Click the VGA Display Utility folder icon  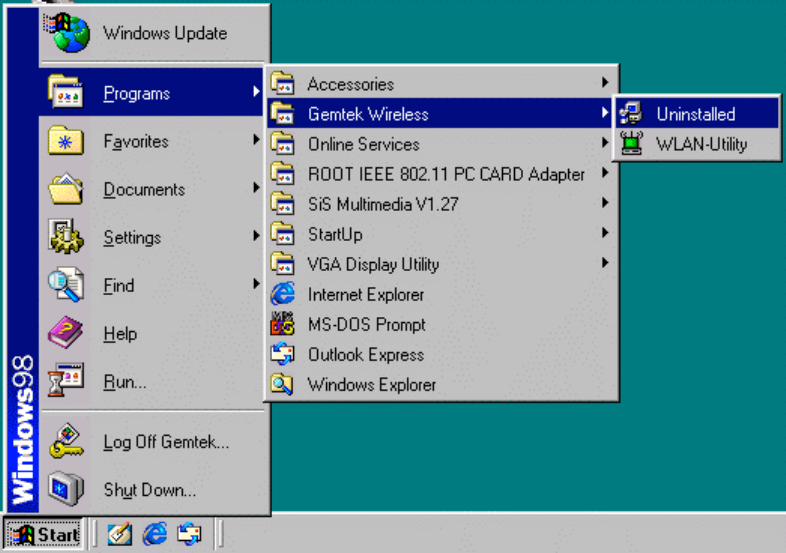[283, 264]
